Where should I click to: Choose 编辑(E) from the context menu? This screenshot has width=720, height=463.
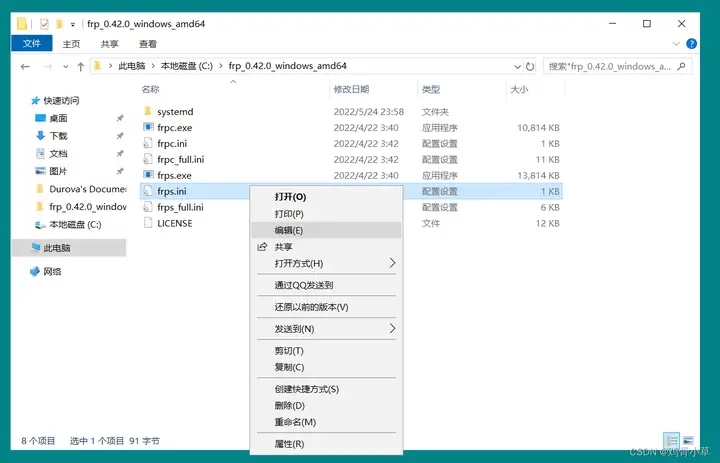tap(326, 231)
